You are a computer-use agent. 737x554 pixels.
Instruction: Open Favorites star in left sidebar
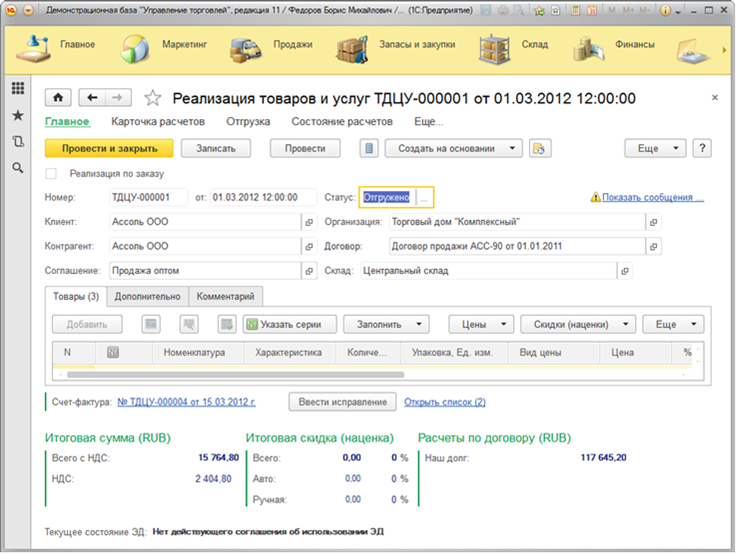17,116
